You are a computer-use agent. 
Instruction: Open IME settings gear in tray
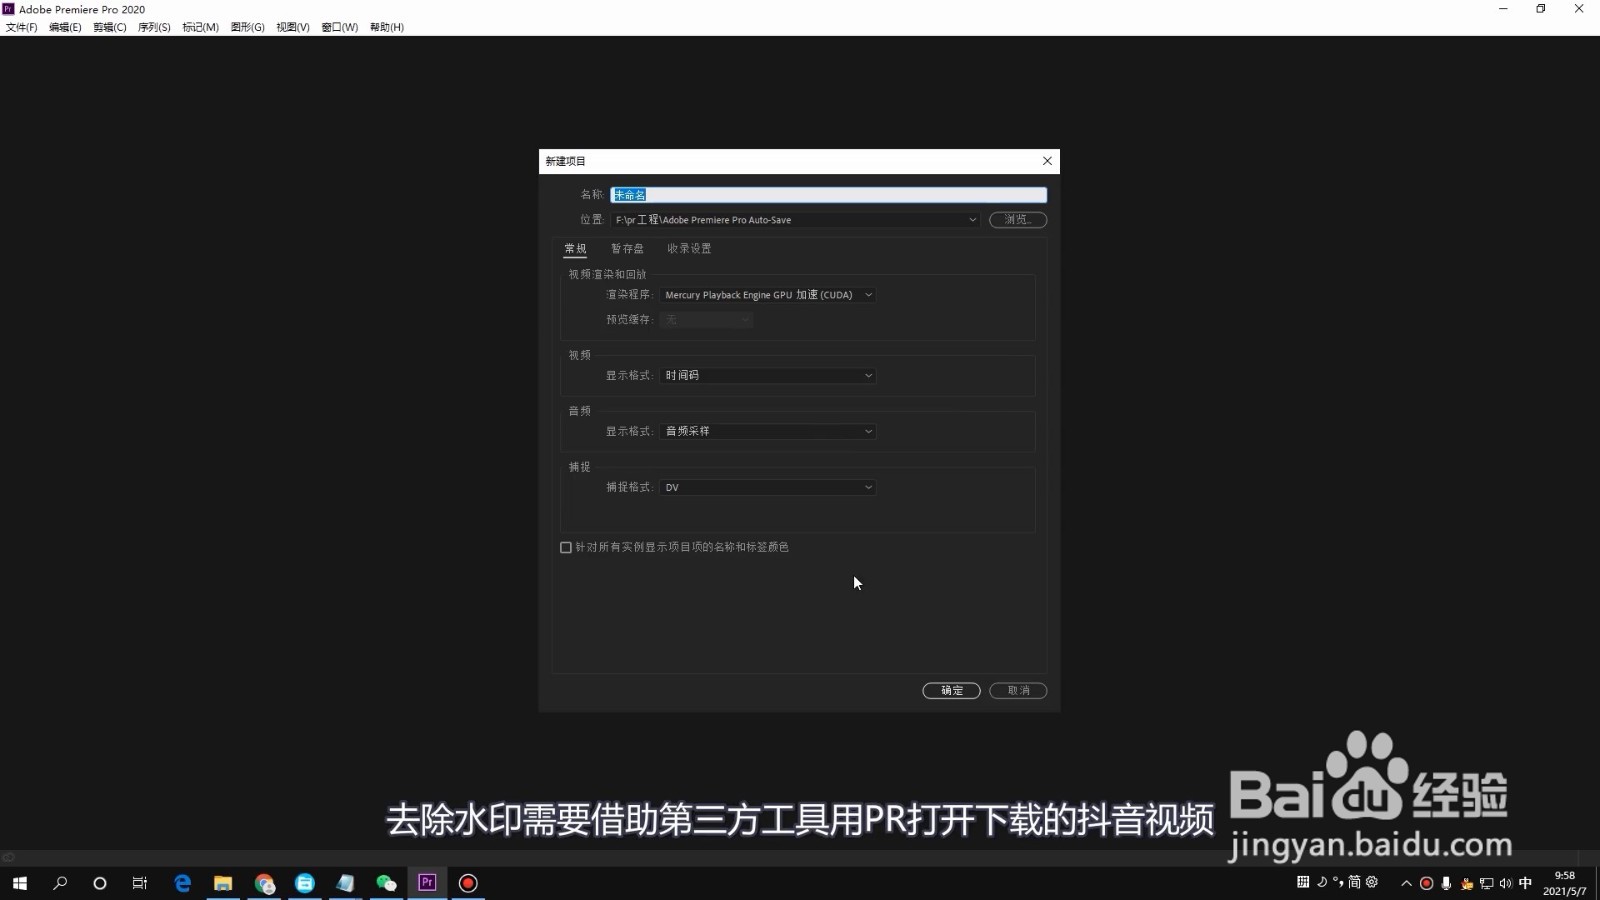[1372, 882]
